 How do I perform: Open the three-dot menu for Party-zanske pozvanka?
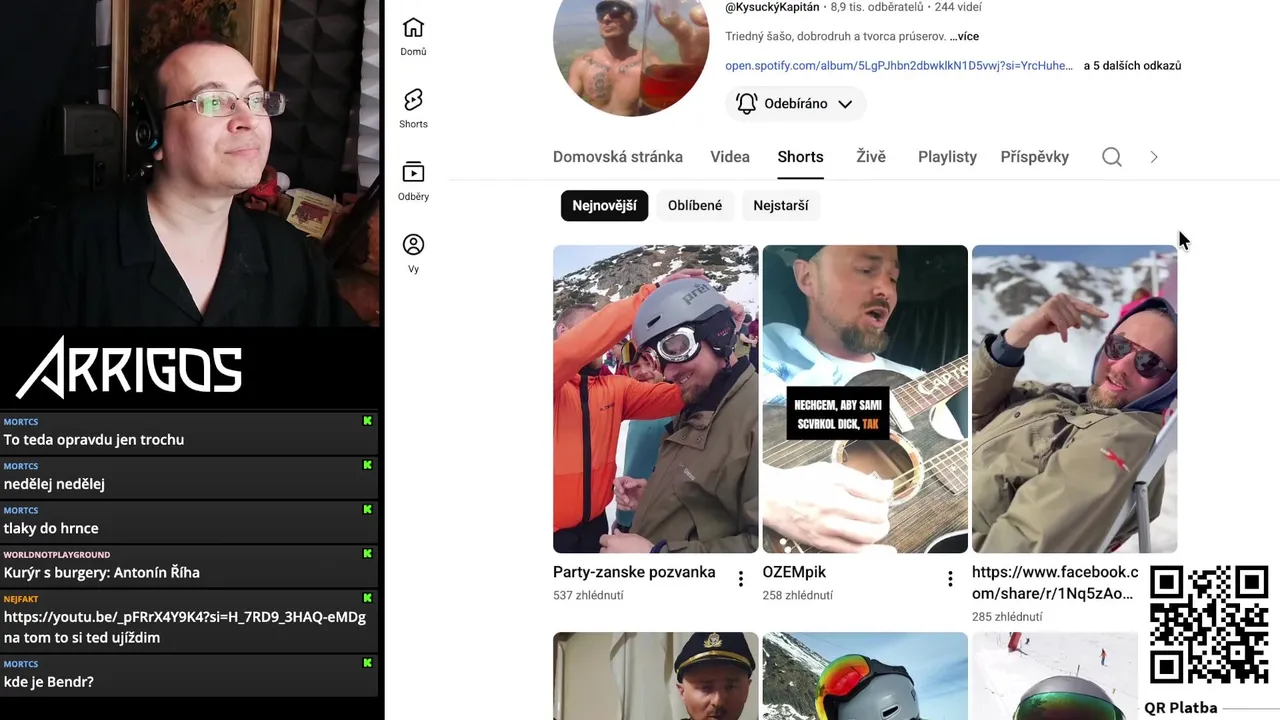(741, 579)
